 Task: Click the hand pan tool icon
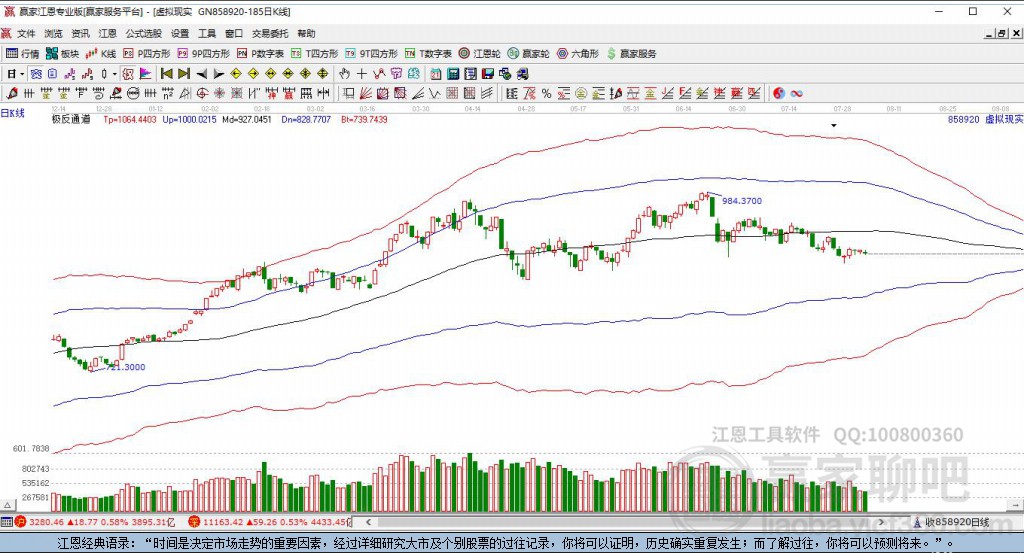(x=344, y=73)
